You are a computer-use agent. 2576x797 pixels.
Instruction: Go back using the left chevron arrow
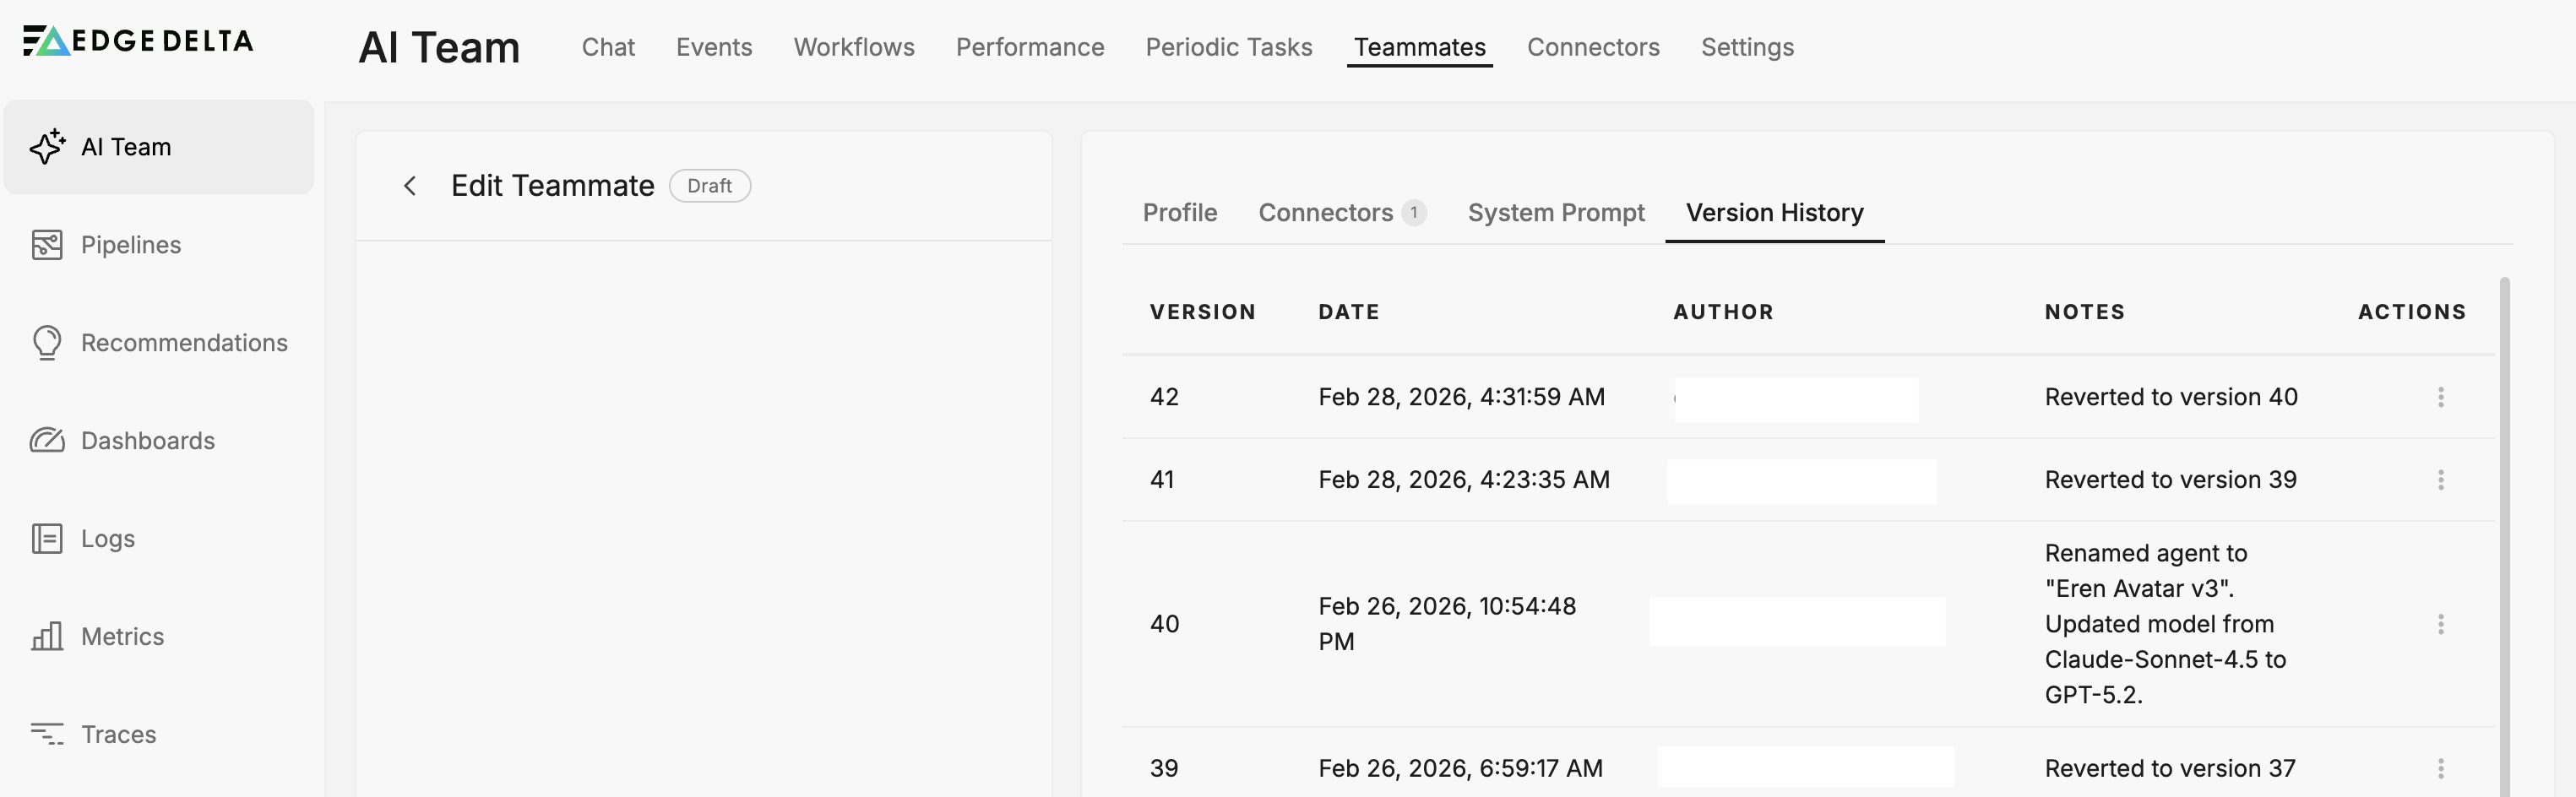410,186
